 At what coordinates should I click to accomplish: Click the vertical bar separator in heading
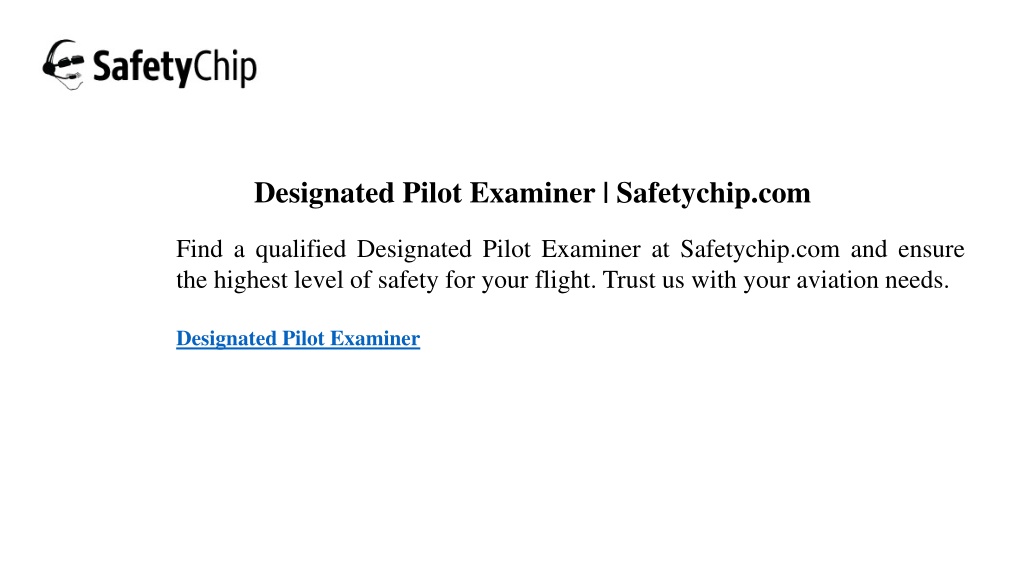pyautogui.click(x=605, y=193)
